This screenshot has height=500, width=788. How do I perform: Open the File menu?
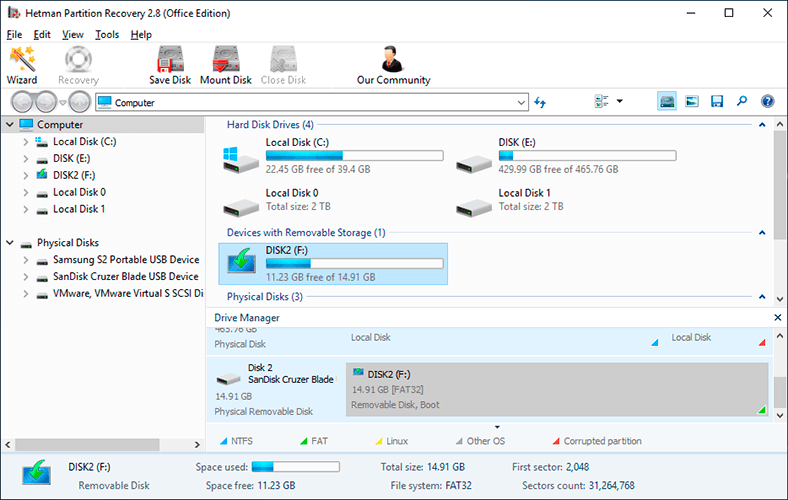click(x=14, y=35)
